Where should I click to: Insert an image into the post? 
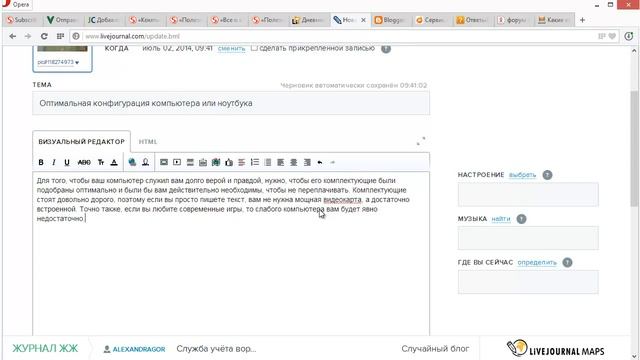pos(164,162)
